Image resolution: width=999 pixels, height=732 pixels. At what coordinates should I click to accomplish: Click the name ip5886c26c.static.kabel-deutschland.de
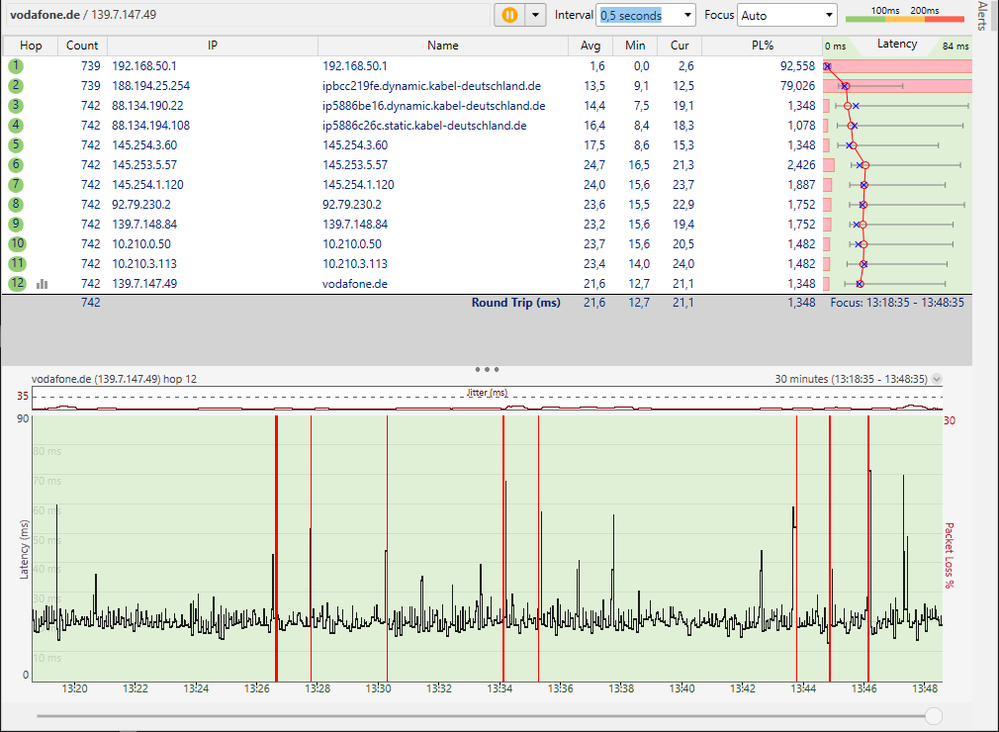(x=424, y=125)
